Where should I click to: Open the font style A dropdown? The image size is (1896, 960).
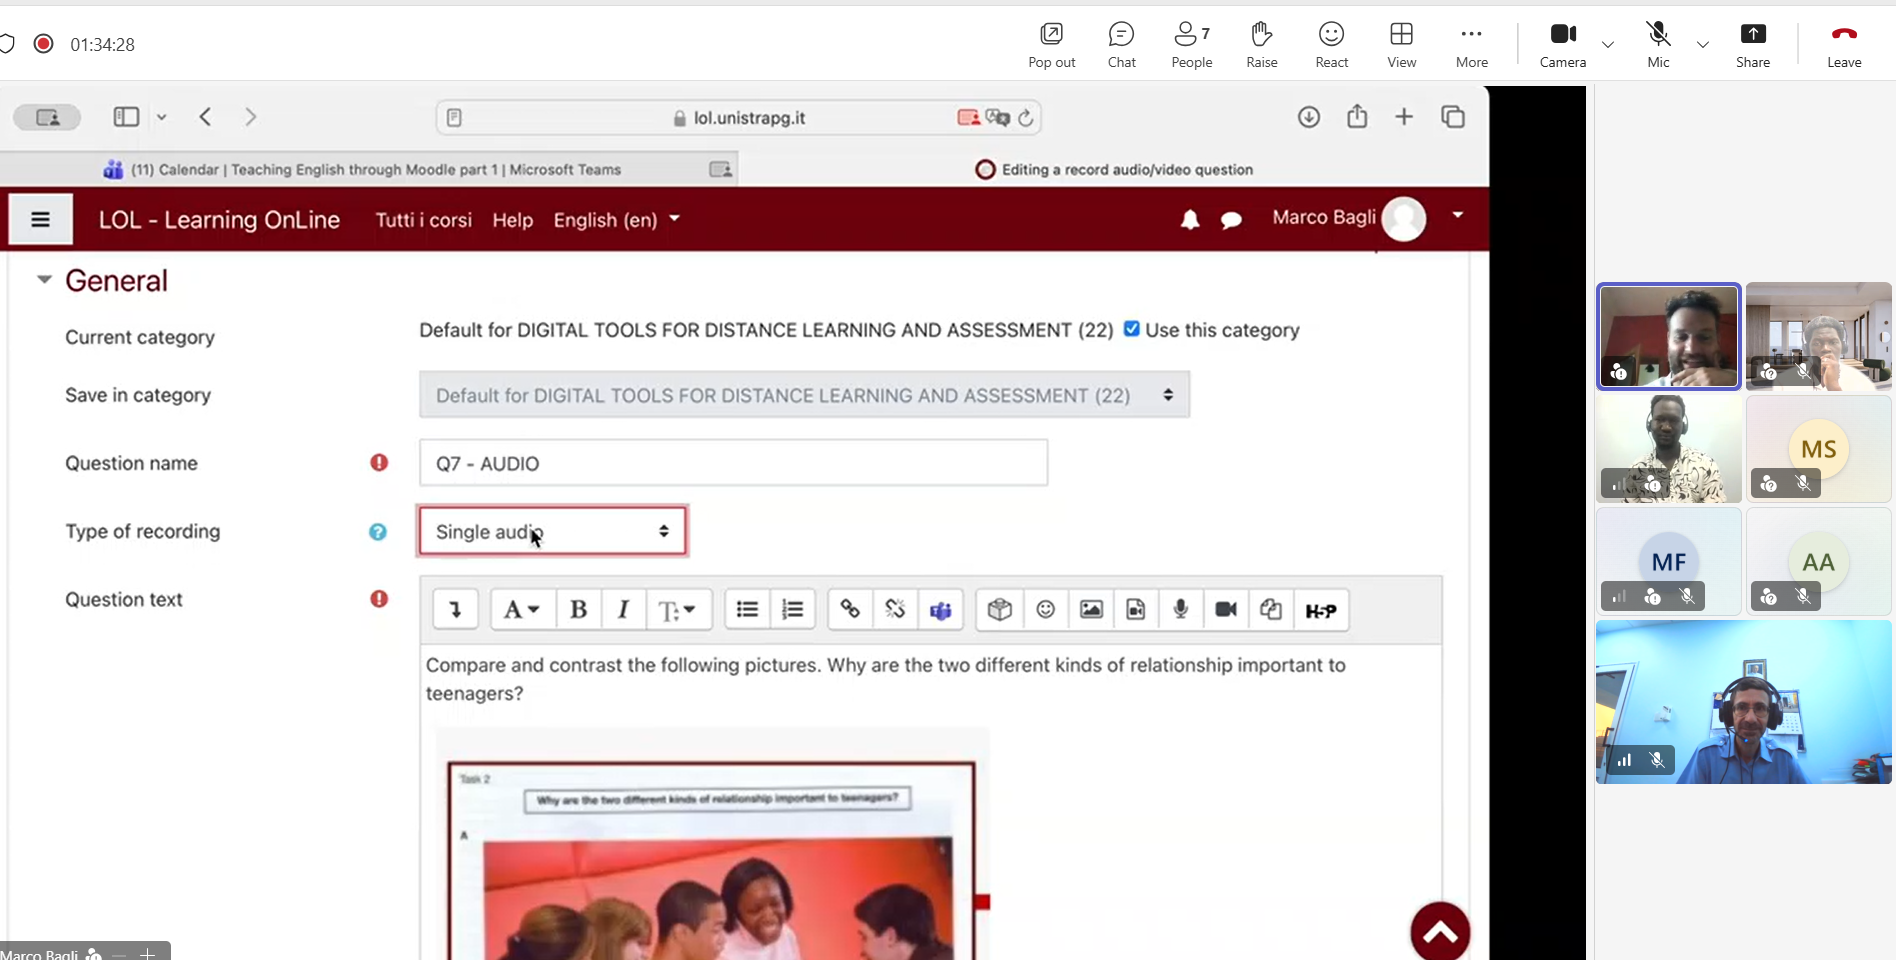521,610
